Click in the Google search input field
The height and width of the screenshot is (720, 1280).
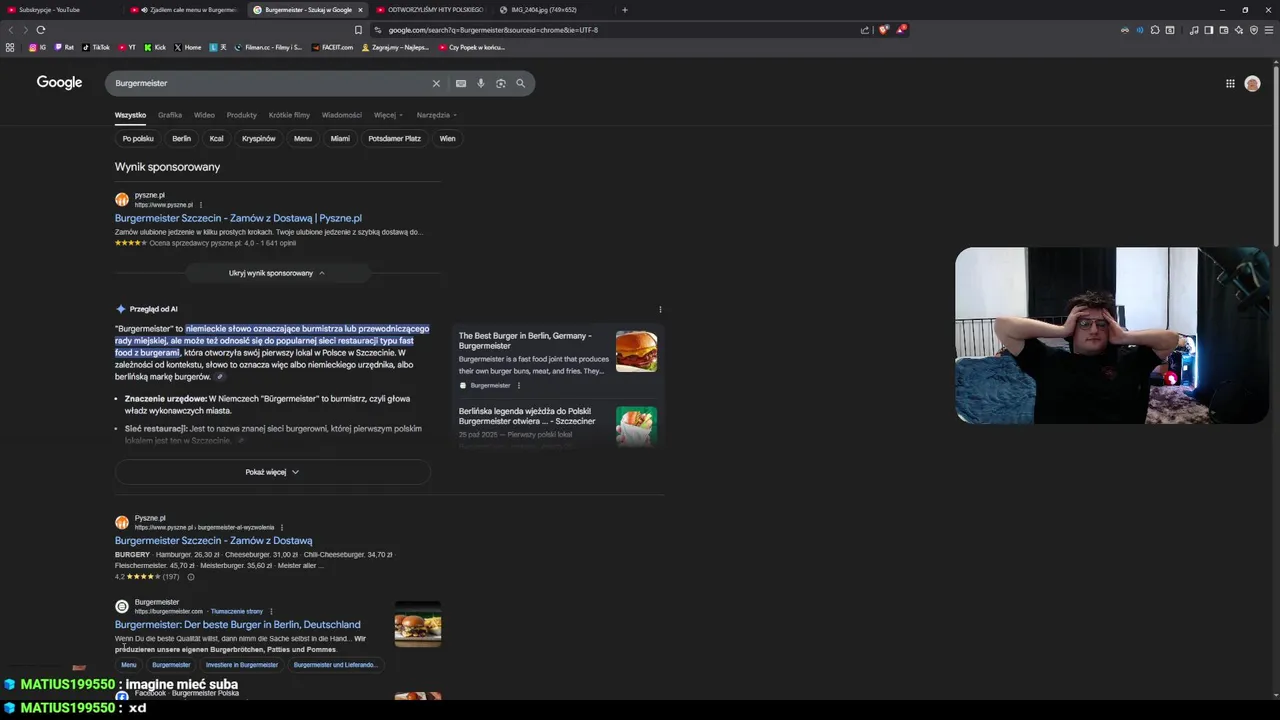point(270,83)
